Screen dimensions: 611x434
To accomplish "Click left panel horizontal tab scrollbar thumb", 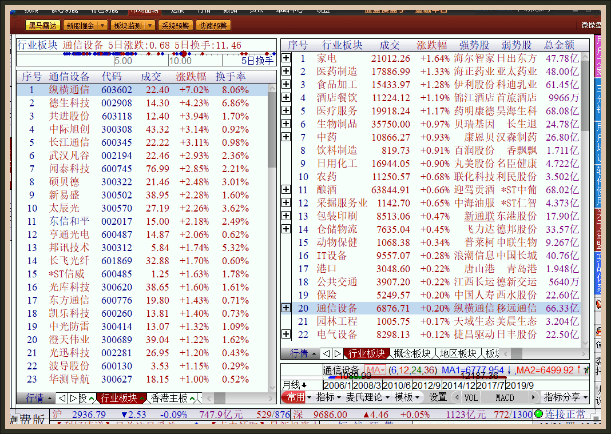I will point(220,398).
